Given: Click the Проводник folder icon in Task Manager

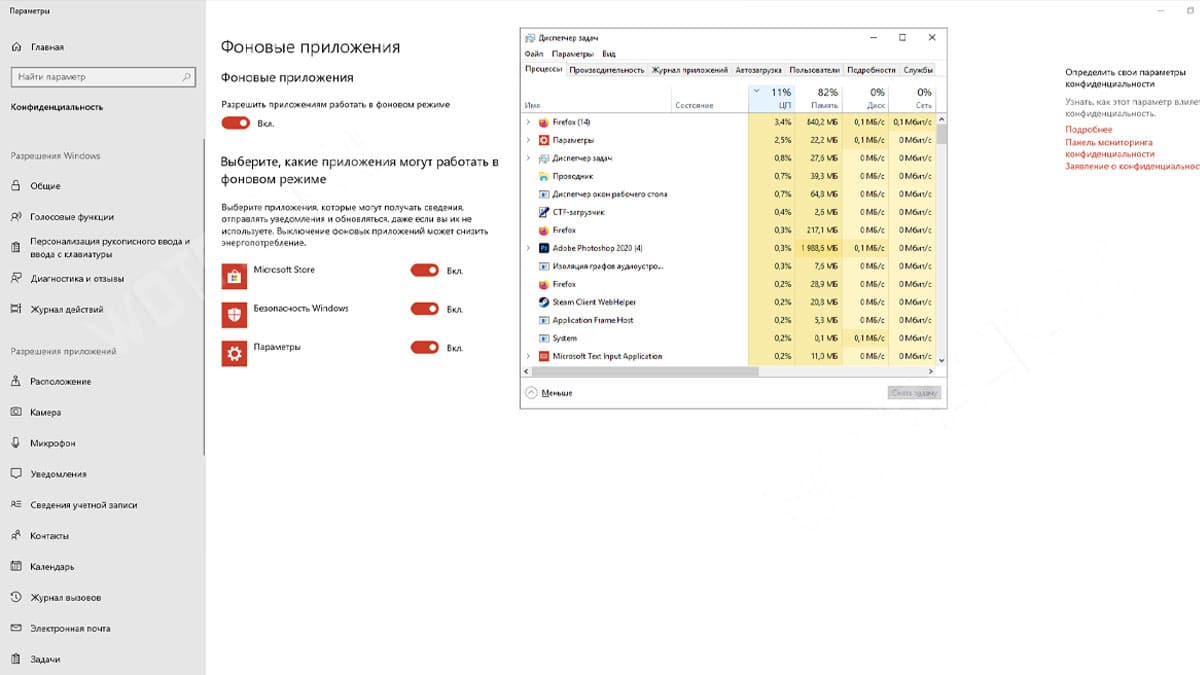Looking at the screenshot, I should tap(544, 176).
